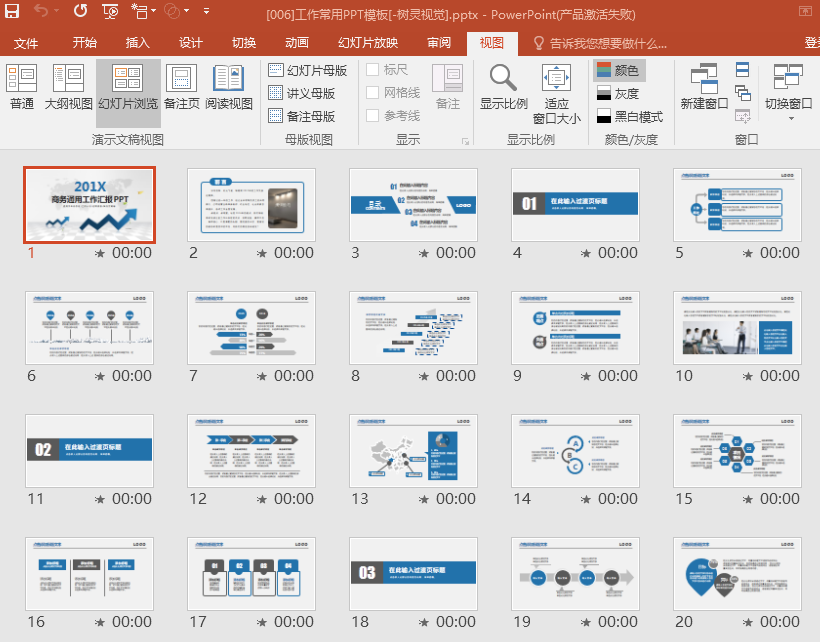
Task: Click the Notes (备注) pane icon
Action: click(448, 87)
